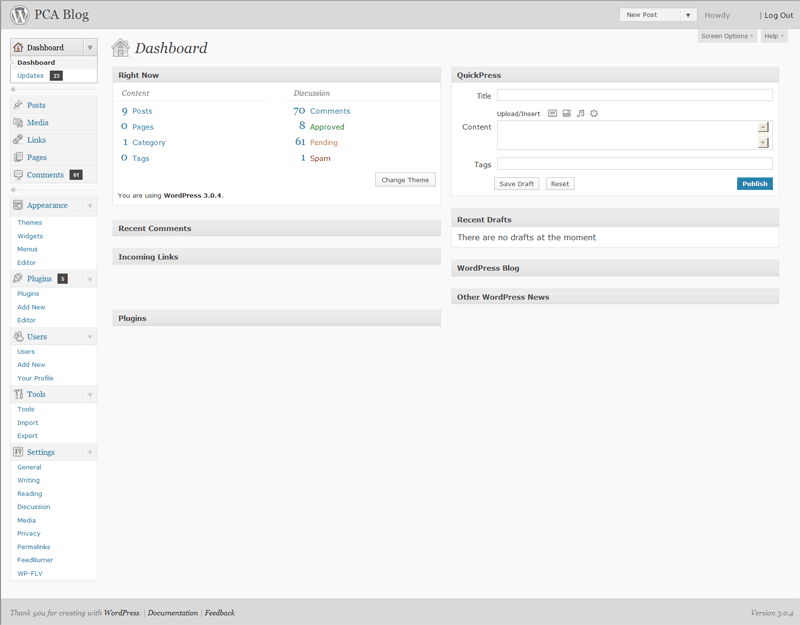Collapse the Plugins menu arrow
Image resolution: width=800 pixels, height=625 pixels.
click(90, 279)
